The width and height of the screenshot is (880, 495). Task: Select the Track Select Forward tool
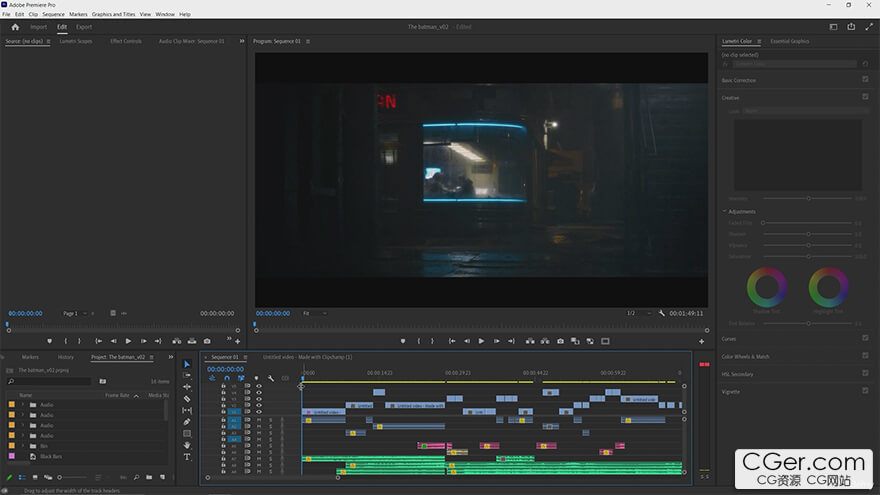coord(187,375)
